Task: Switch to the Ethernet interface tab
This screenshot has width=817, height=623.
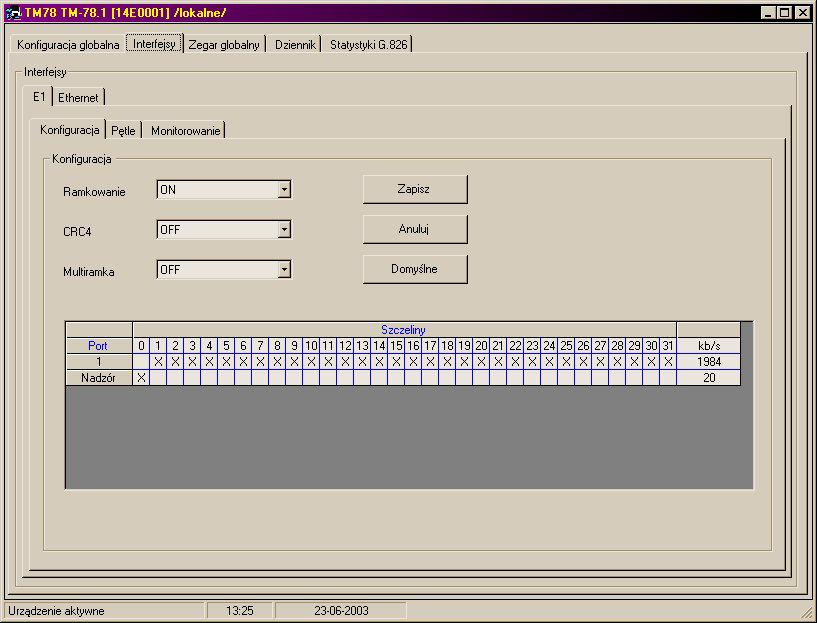Action: [78, 97]
